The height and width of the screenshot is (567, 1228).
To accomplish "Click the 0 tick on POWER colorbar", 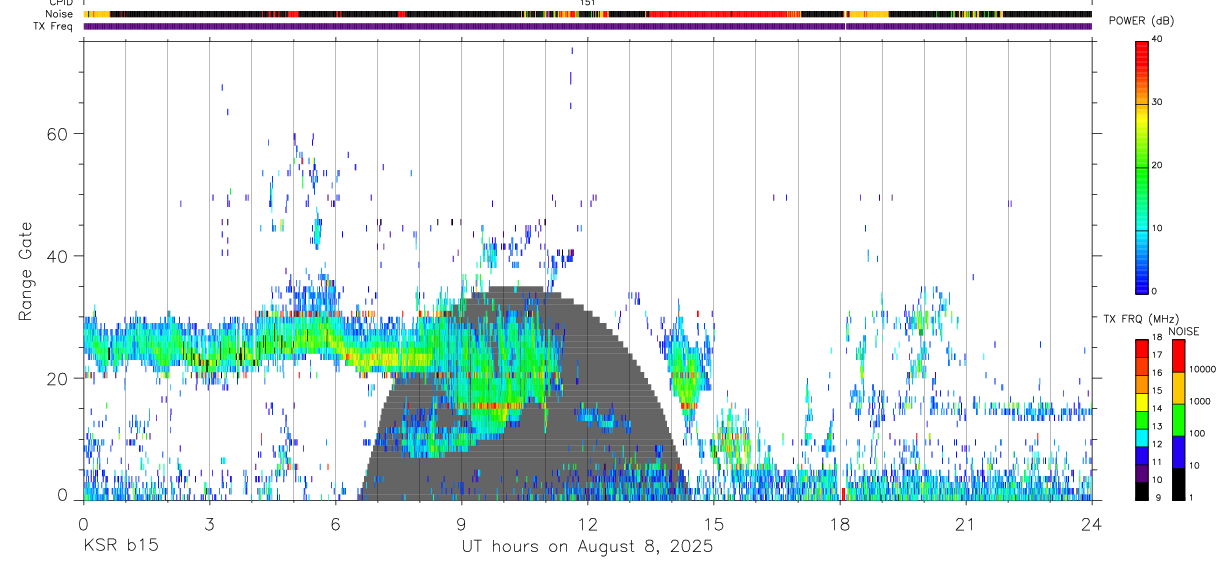I will (x=1153, y=291).
